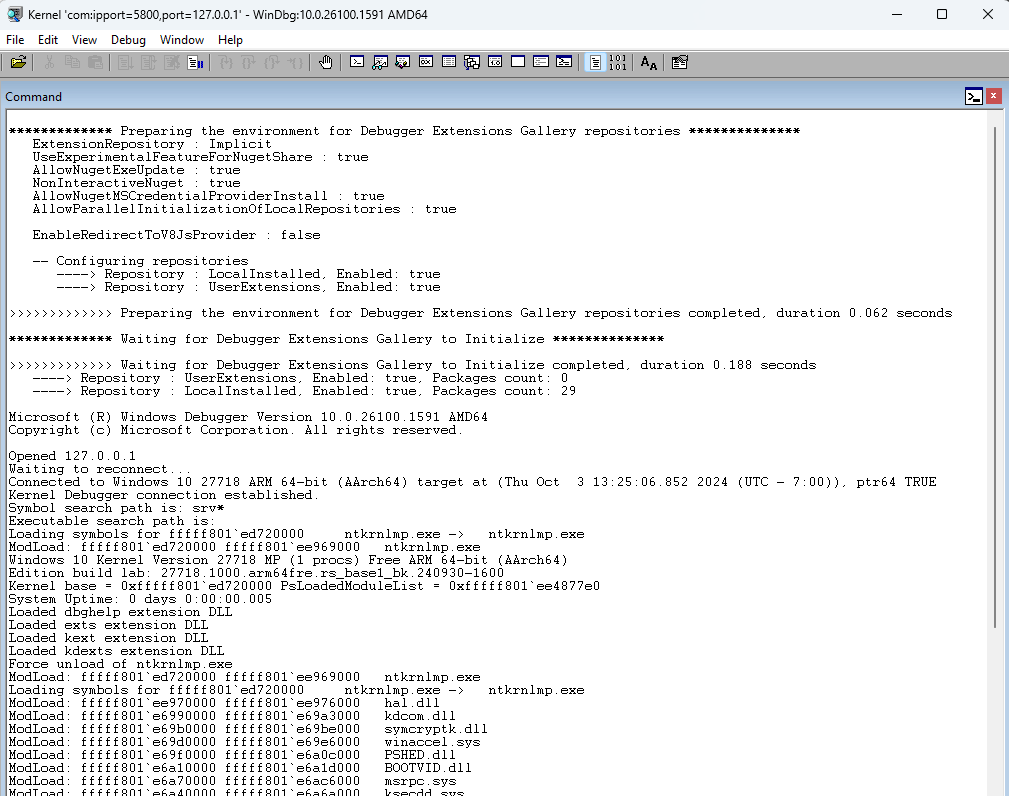Click the 'Loaded exts extension DLL' line
Viewport: 1009px width, 796px height.
point(108,625)
